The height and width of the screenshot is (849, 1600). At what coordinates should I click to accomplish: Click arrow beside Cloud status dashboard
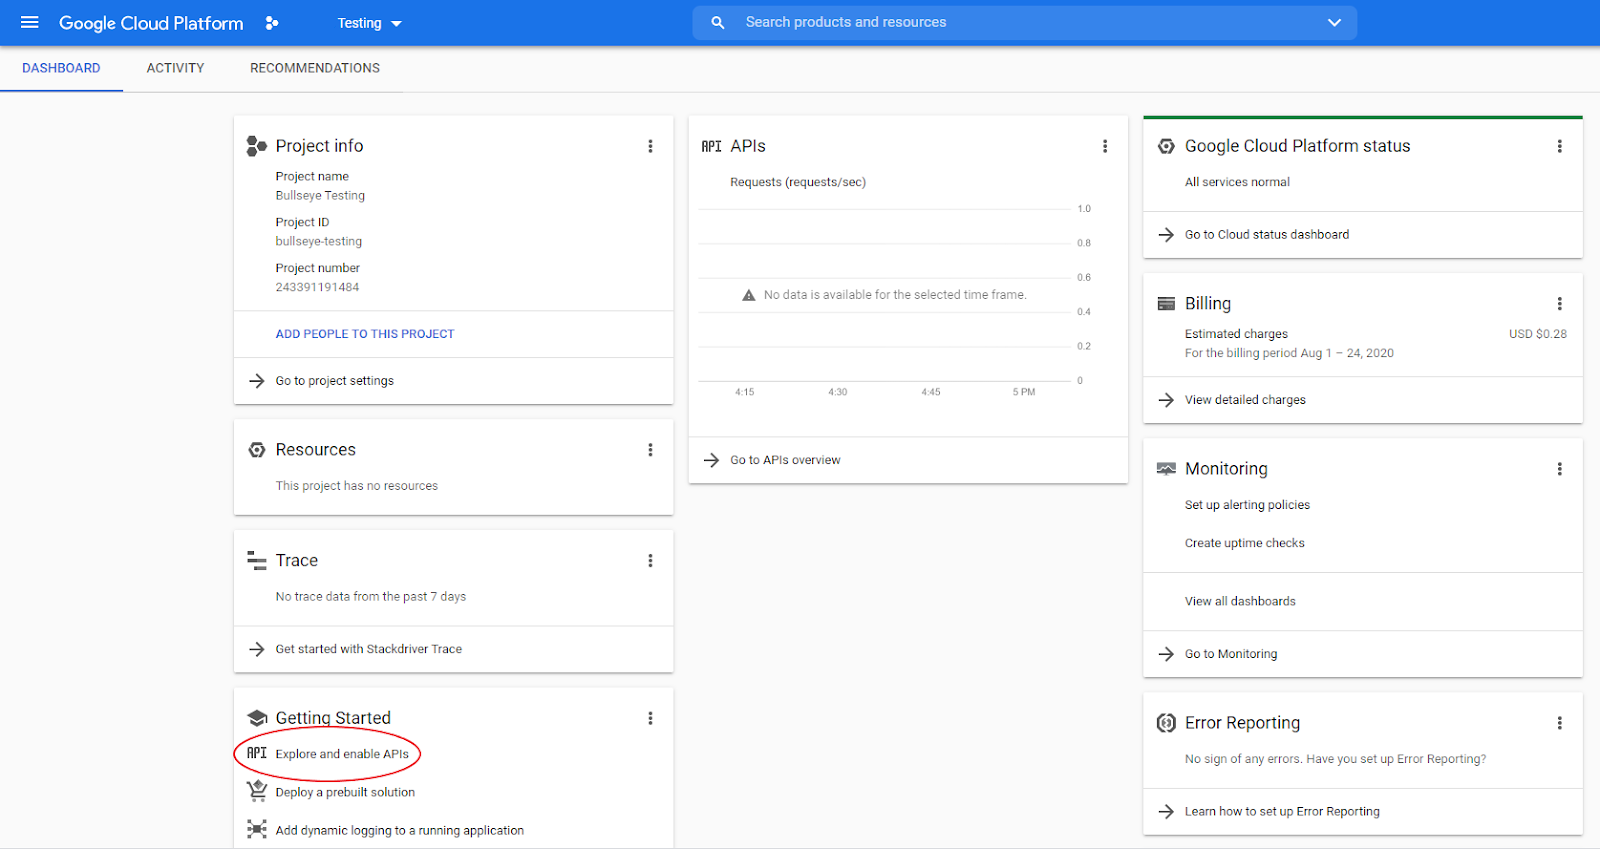1166,235
